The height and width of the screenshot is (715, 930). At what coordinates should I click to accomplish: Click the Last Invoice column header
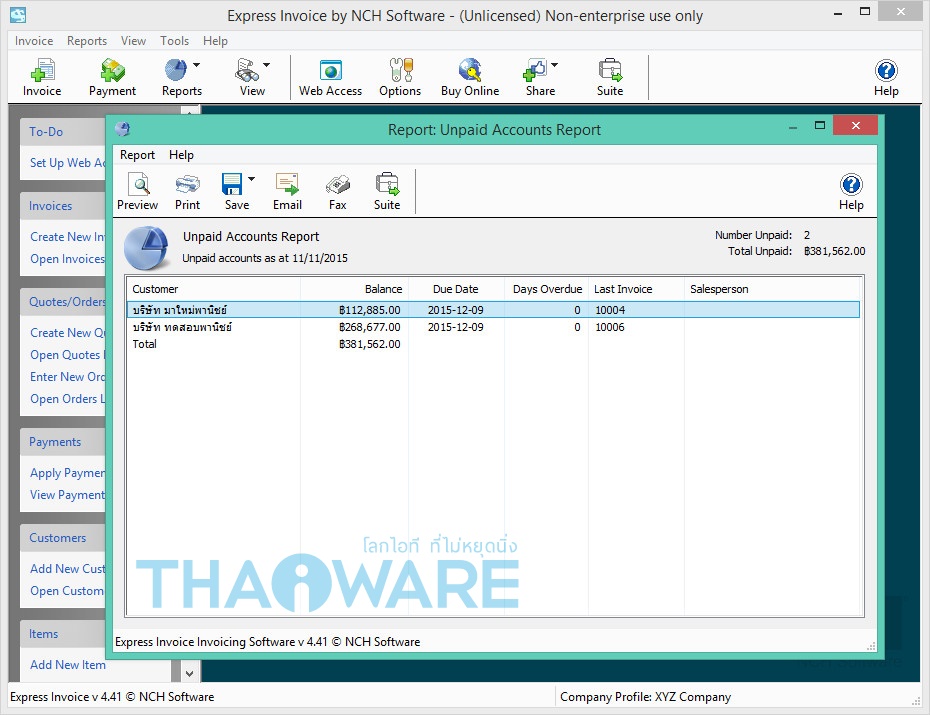(x=636, y=289)
